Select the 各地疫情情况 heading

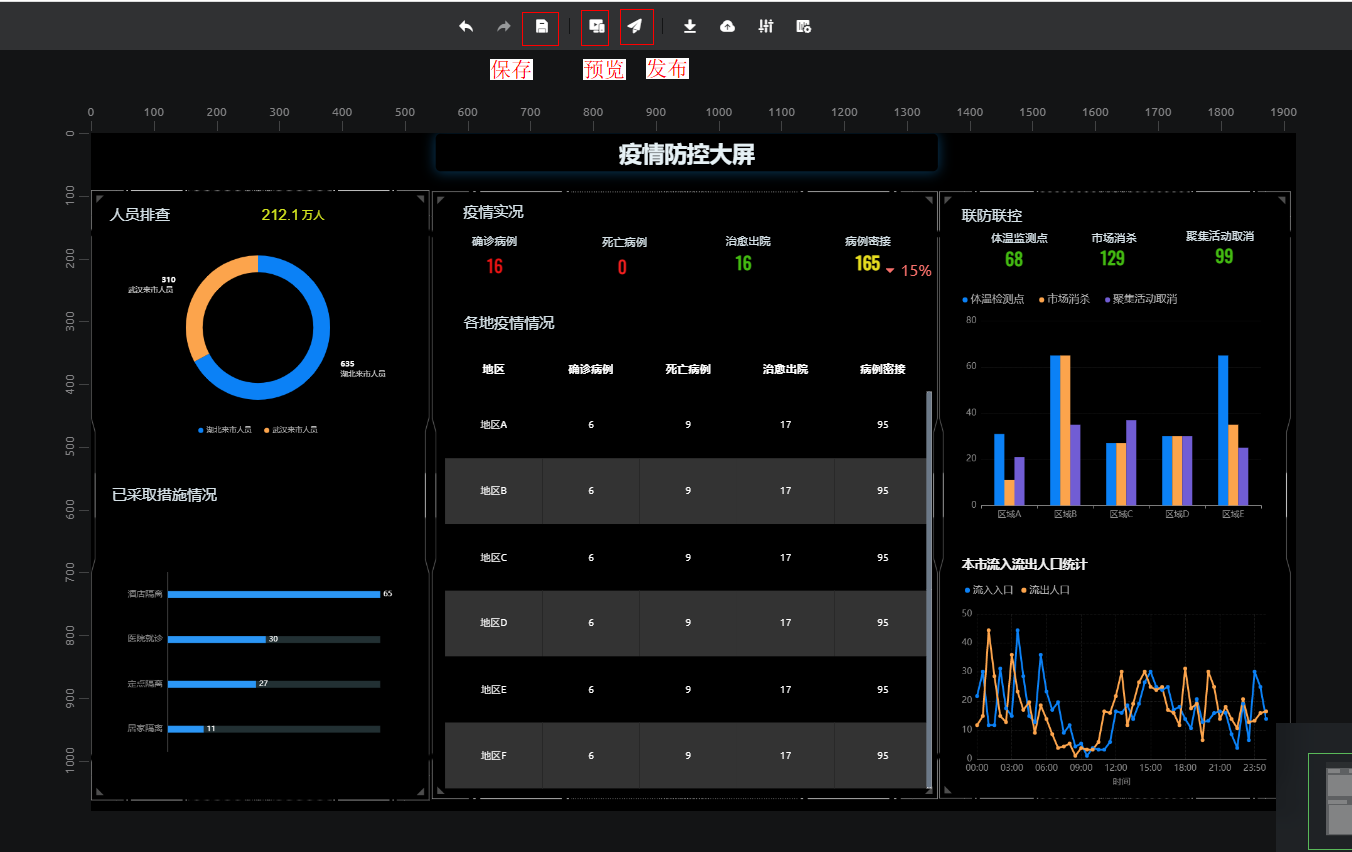(509, 323)
